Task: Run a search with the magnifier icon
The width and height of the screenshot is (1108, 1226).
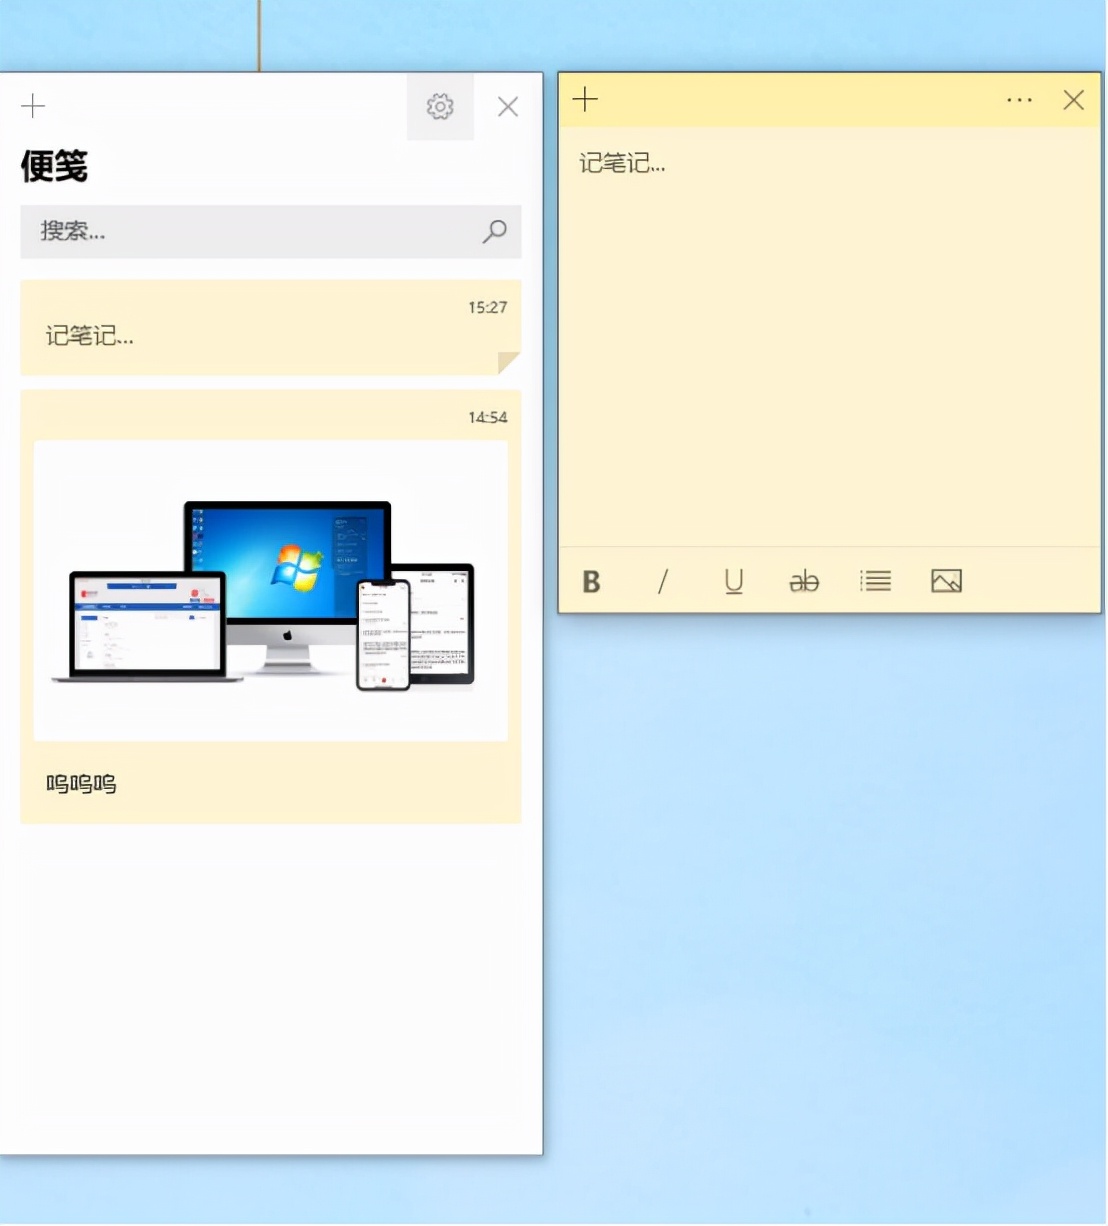Action: point(494,232)
